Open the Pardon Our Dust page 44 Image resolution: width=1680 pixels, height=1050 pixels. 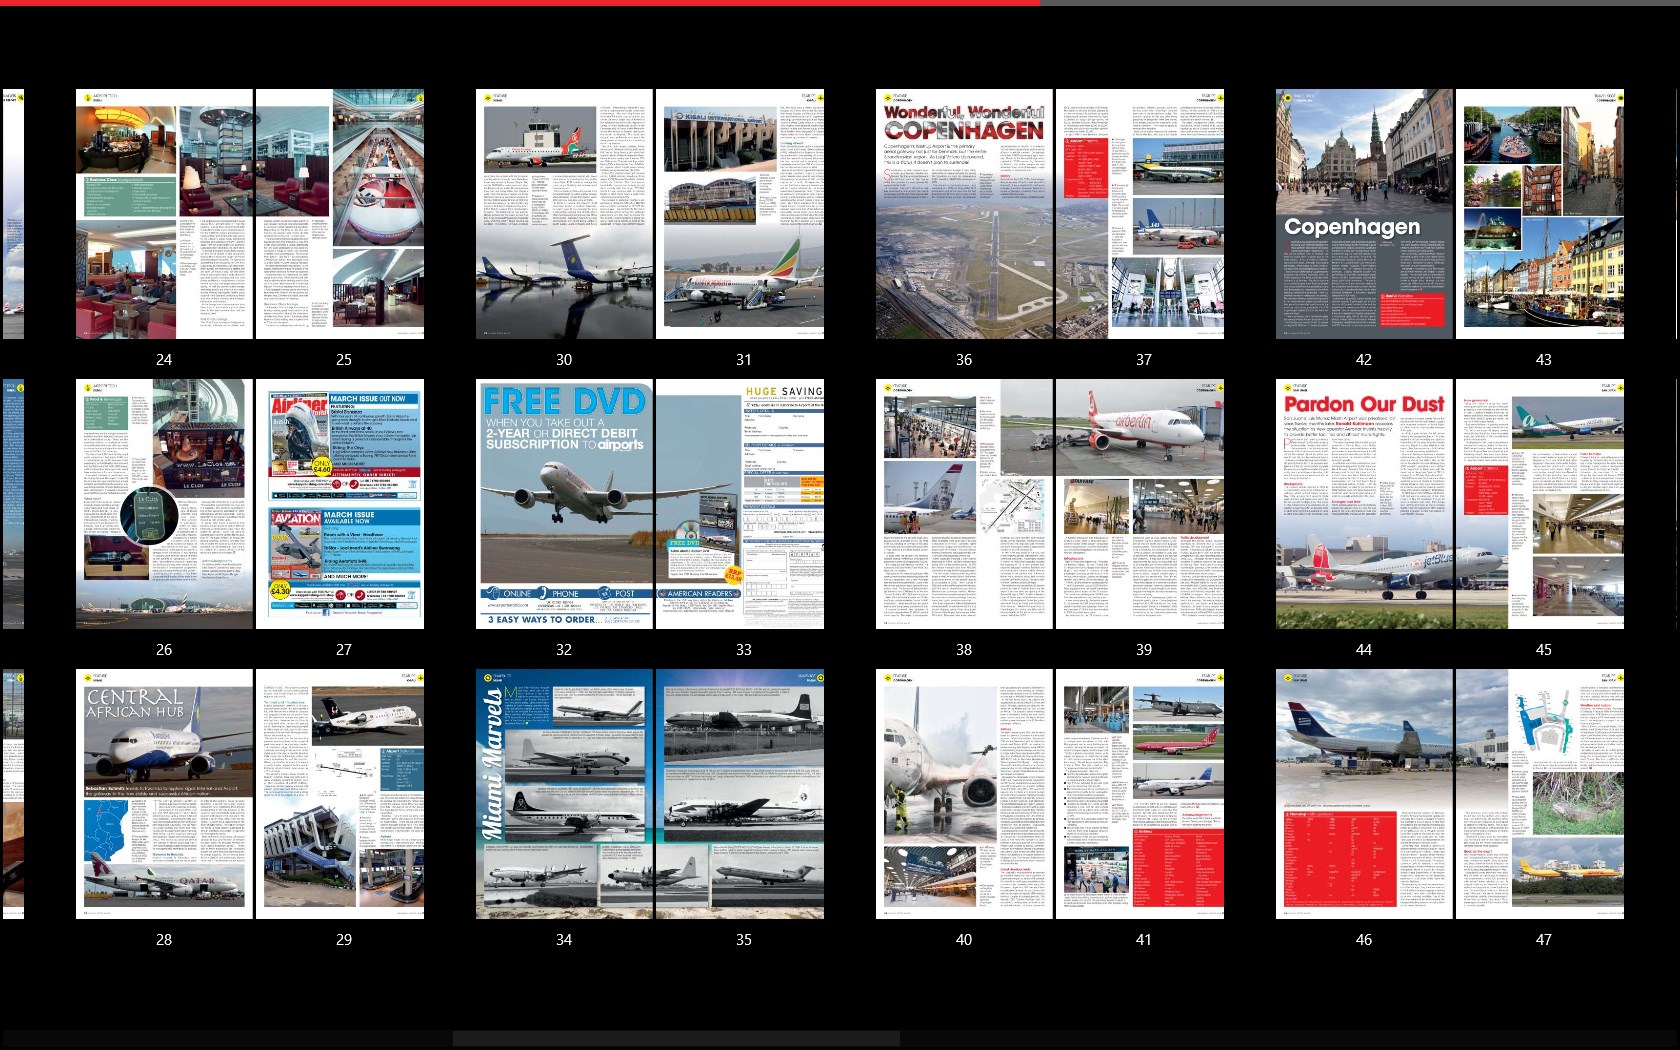coord(1364,504)
